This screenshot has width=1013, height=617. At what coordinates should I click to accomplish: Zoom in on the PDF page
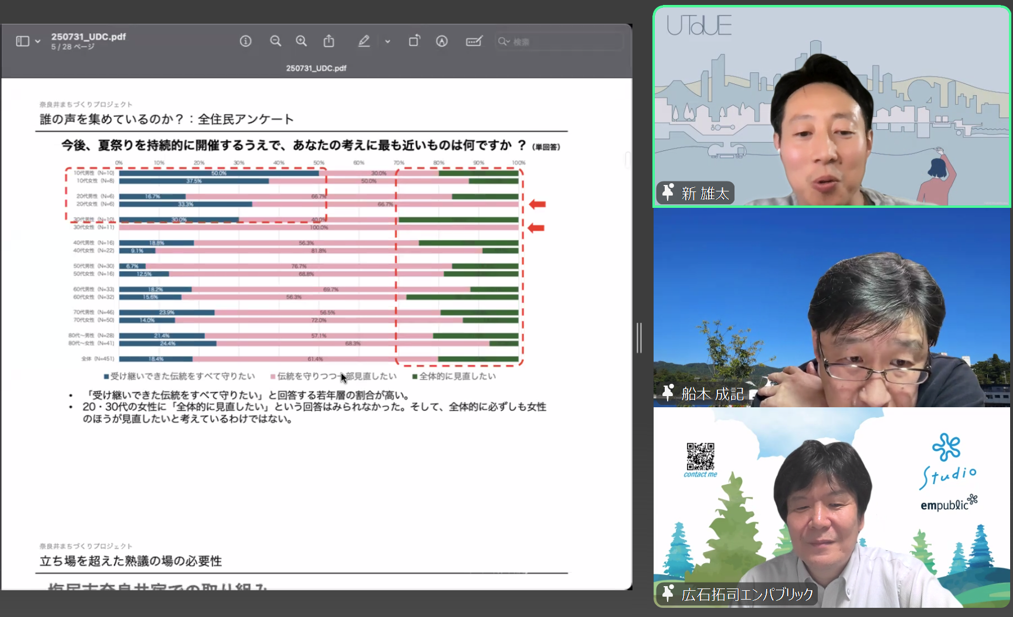point(301,41)
